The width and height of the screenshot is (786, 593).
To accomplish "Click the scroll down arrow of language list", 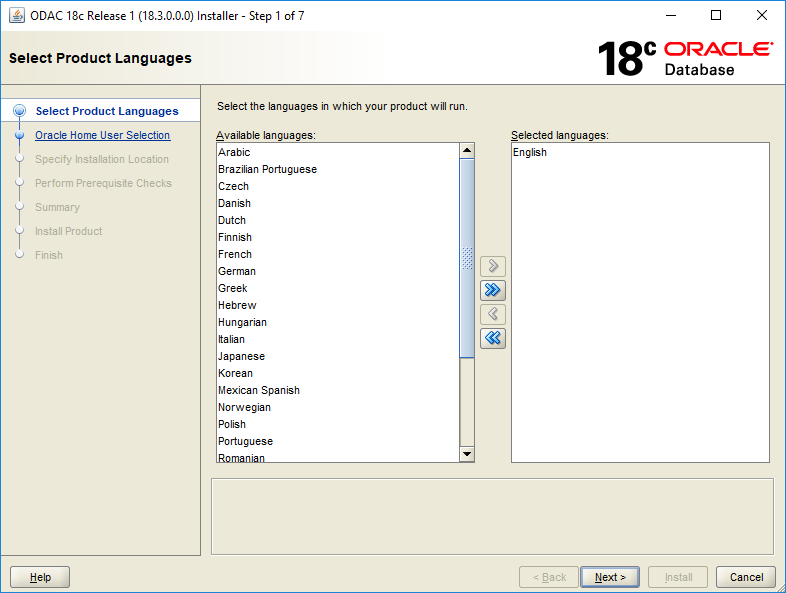I will 467,454.
